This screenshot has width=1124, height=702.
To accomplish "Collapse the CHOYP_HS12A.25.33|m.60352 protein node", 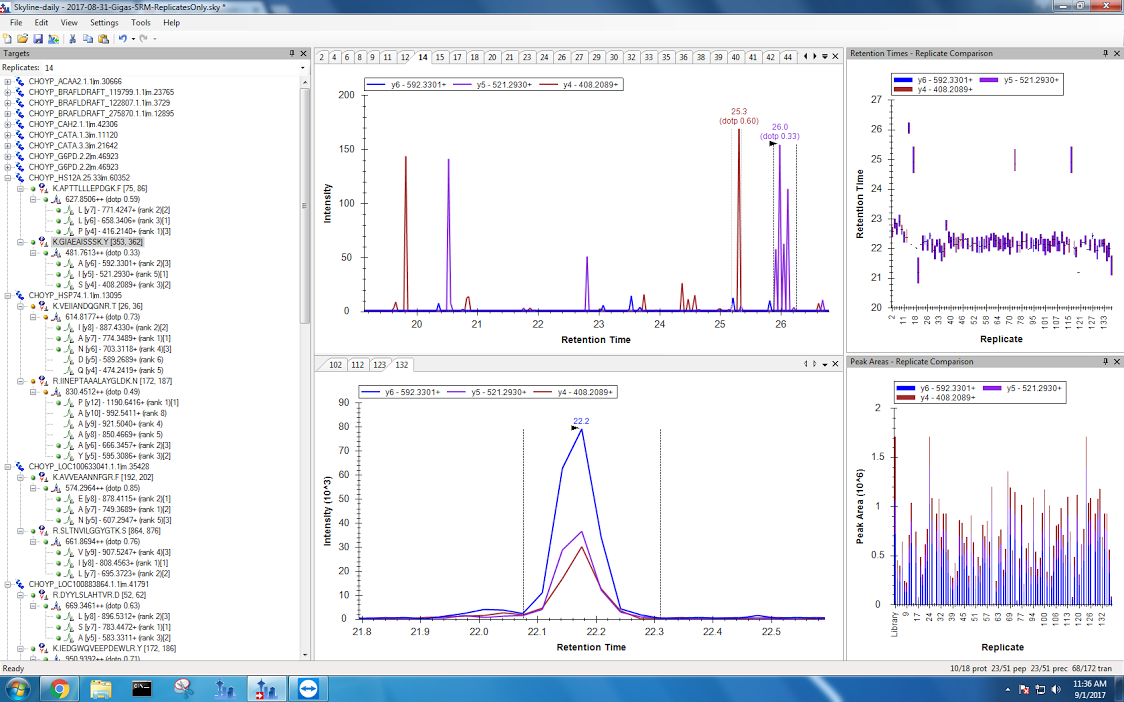I will [x=8, y=178].
